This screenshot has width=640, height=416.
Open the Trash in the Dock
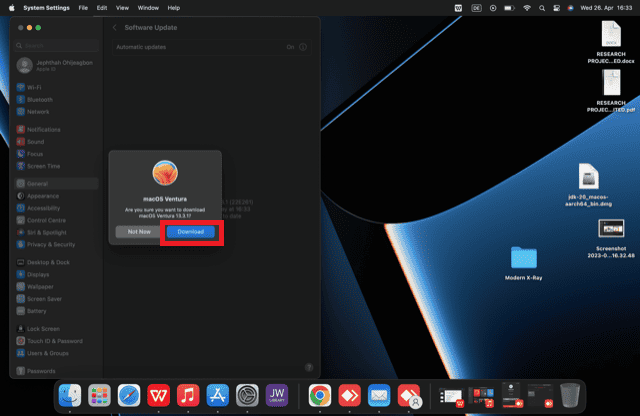point(570,395)
